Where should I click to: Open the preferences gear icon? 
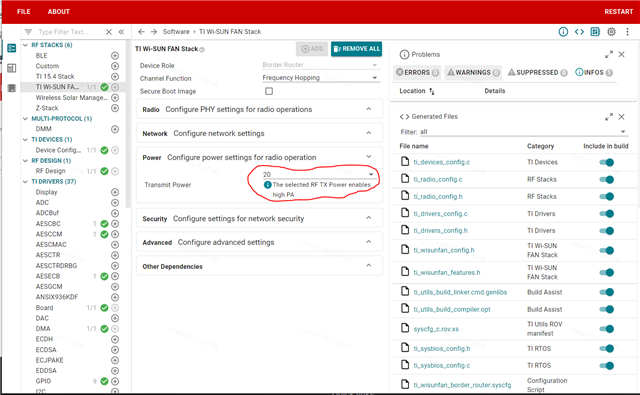point(611,32)
